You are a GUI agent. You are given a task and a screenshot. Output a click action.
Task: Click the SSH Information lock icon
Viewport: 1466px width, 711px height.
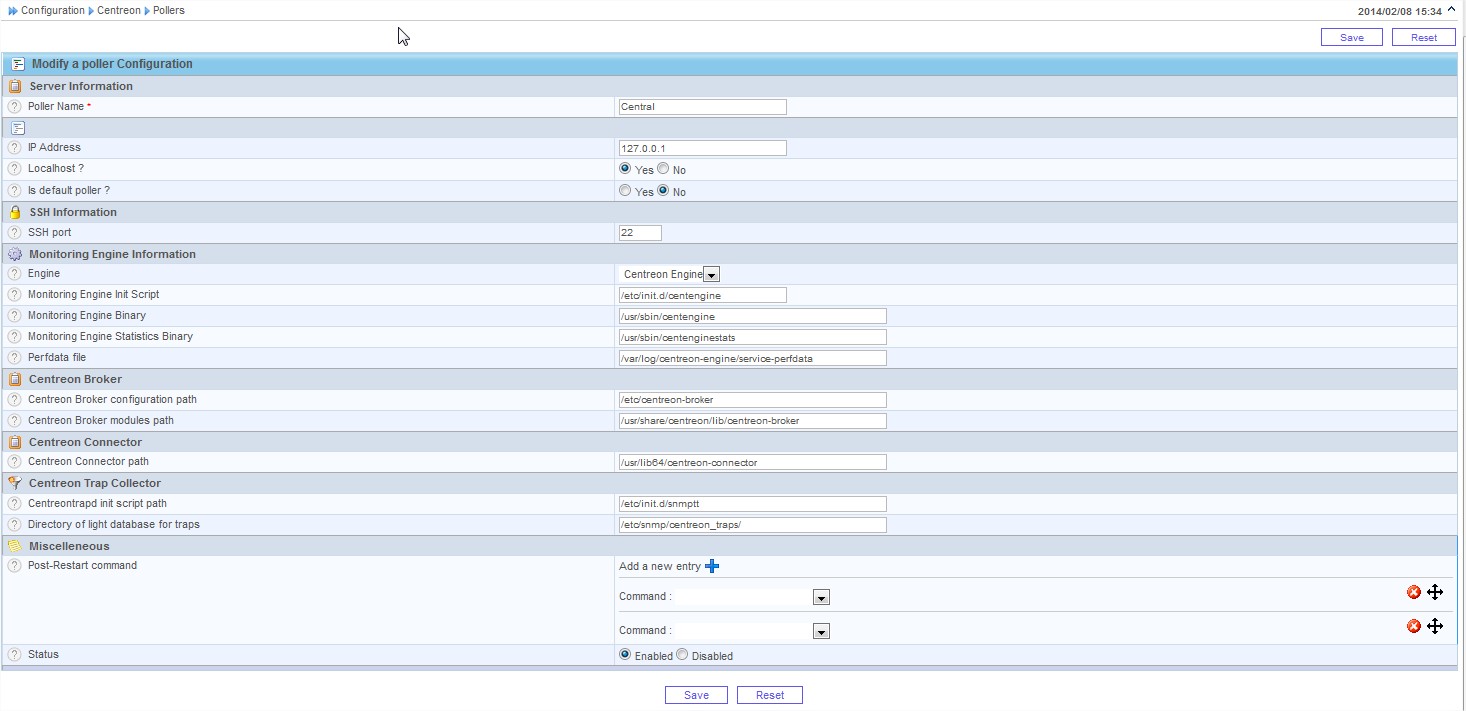pyautogui.click(x=15, y=212)
